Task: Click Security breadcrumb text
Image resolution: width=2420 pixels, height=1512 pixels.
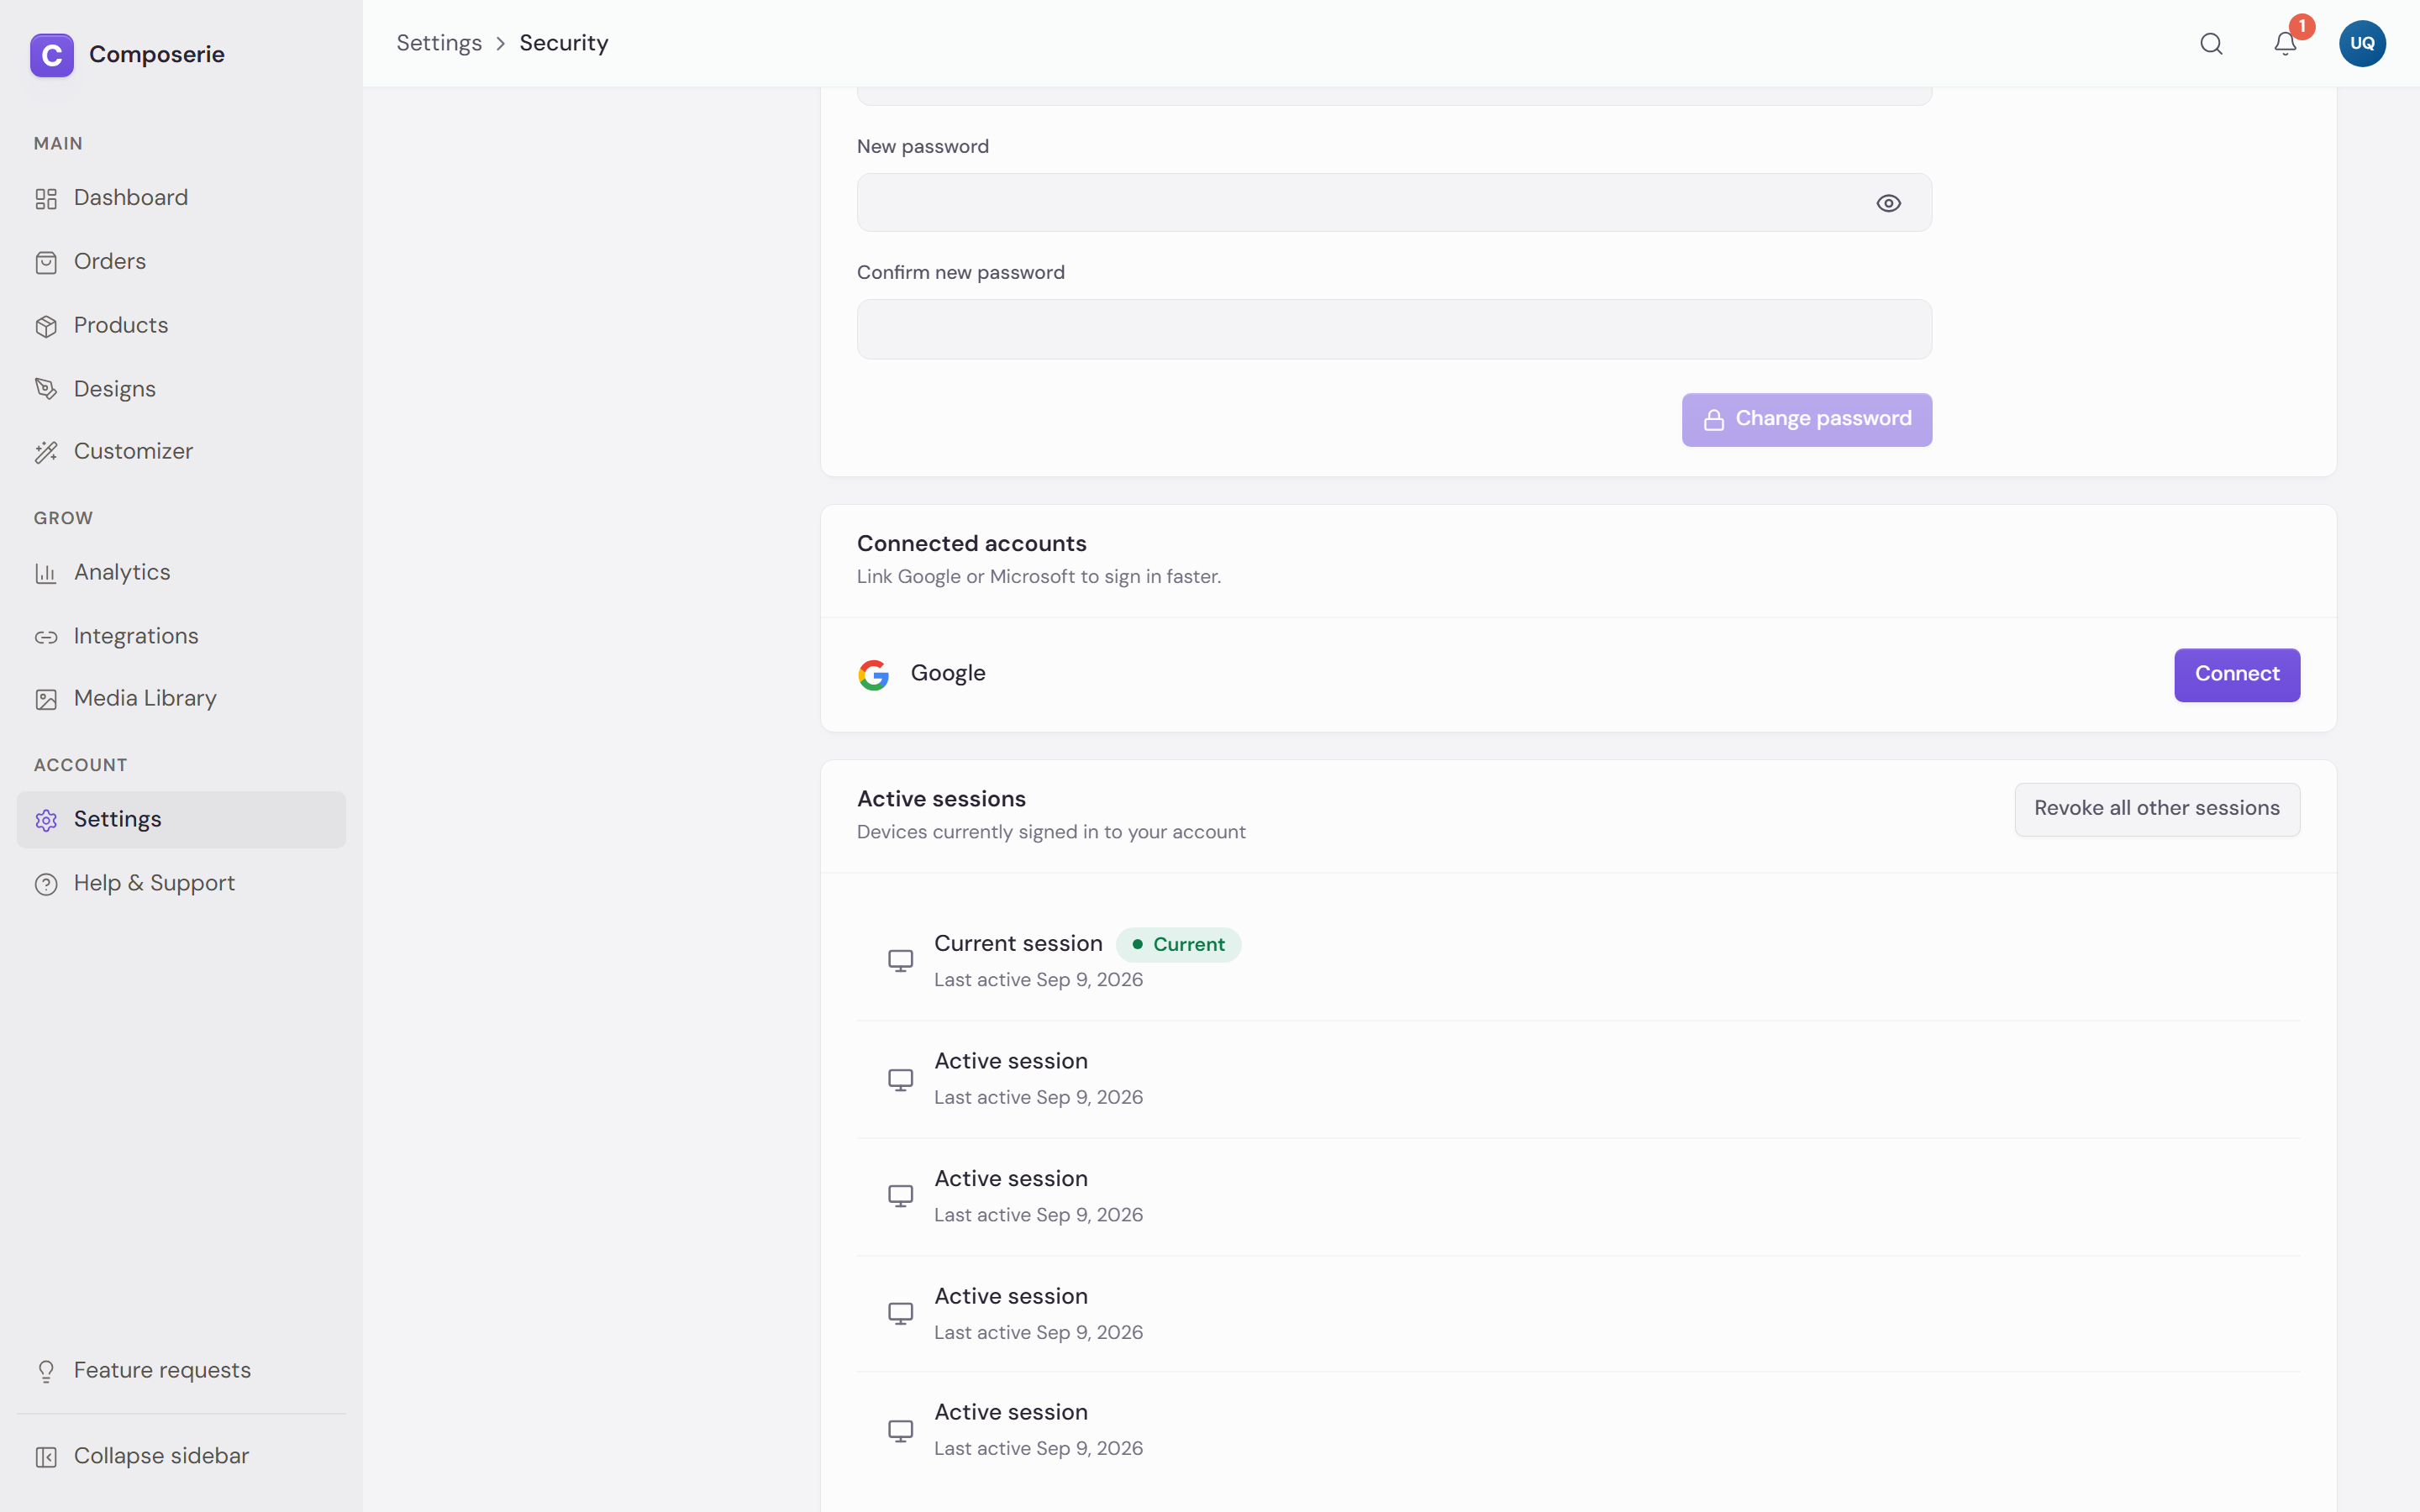Action: (564, 43)
